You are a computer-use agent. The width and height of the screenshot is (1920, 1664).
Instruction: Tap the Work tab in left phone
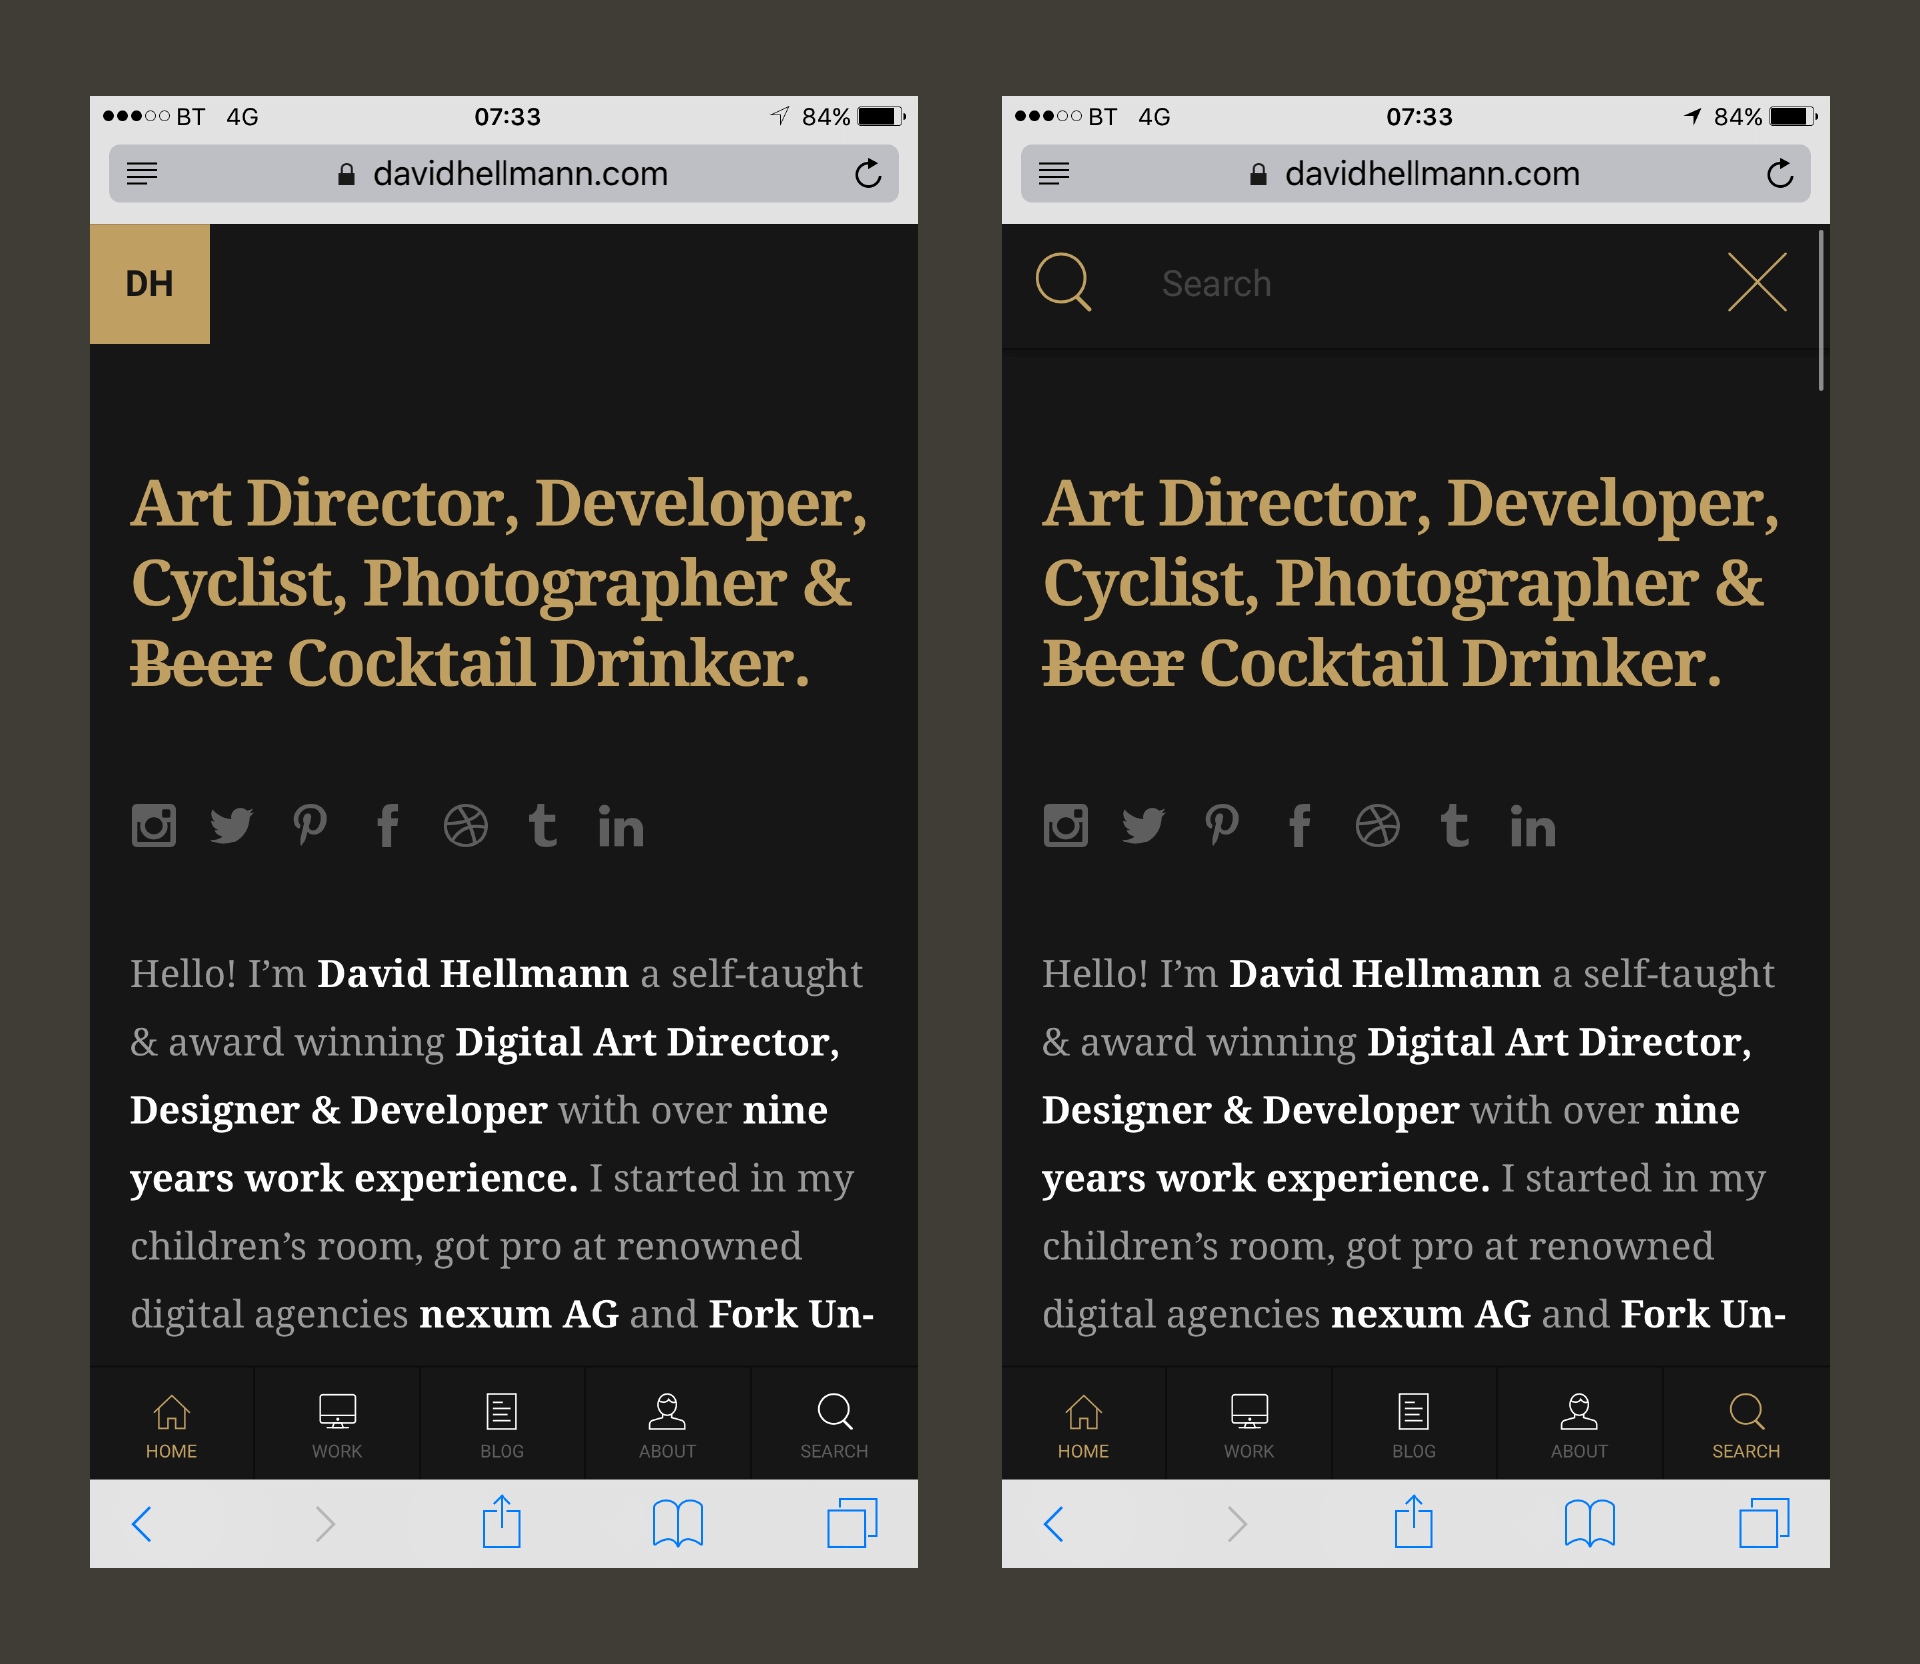[x=337, y=1424]
